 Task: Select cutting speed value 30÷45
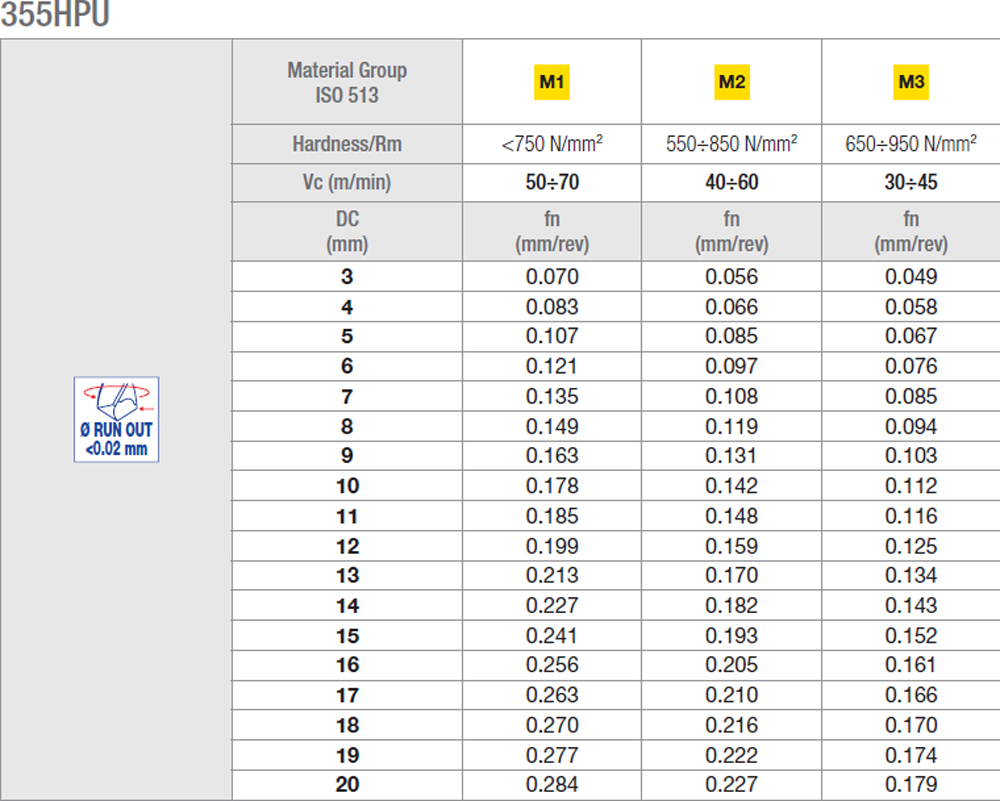911,182
